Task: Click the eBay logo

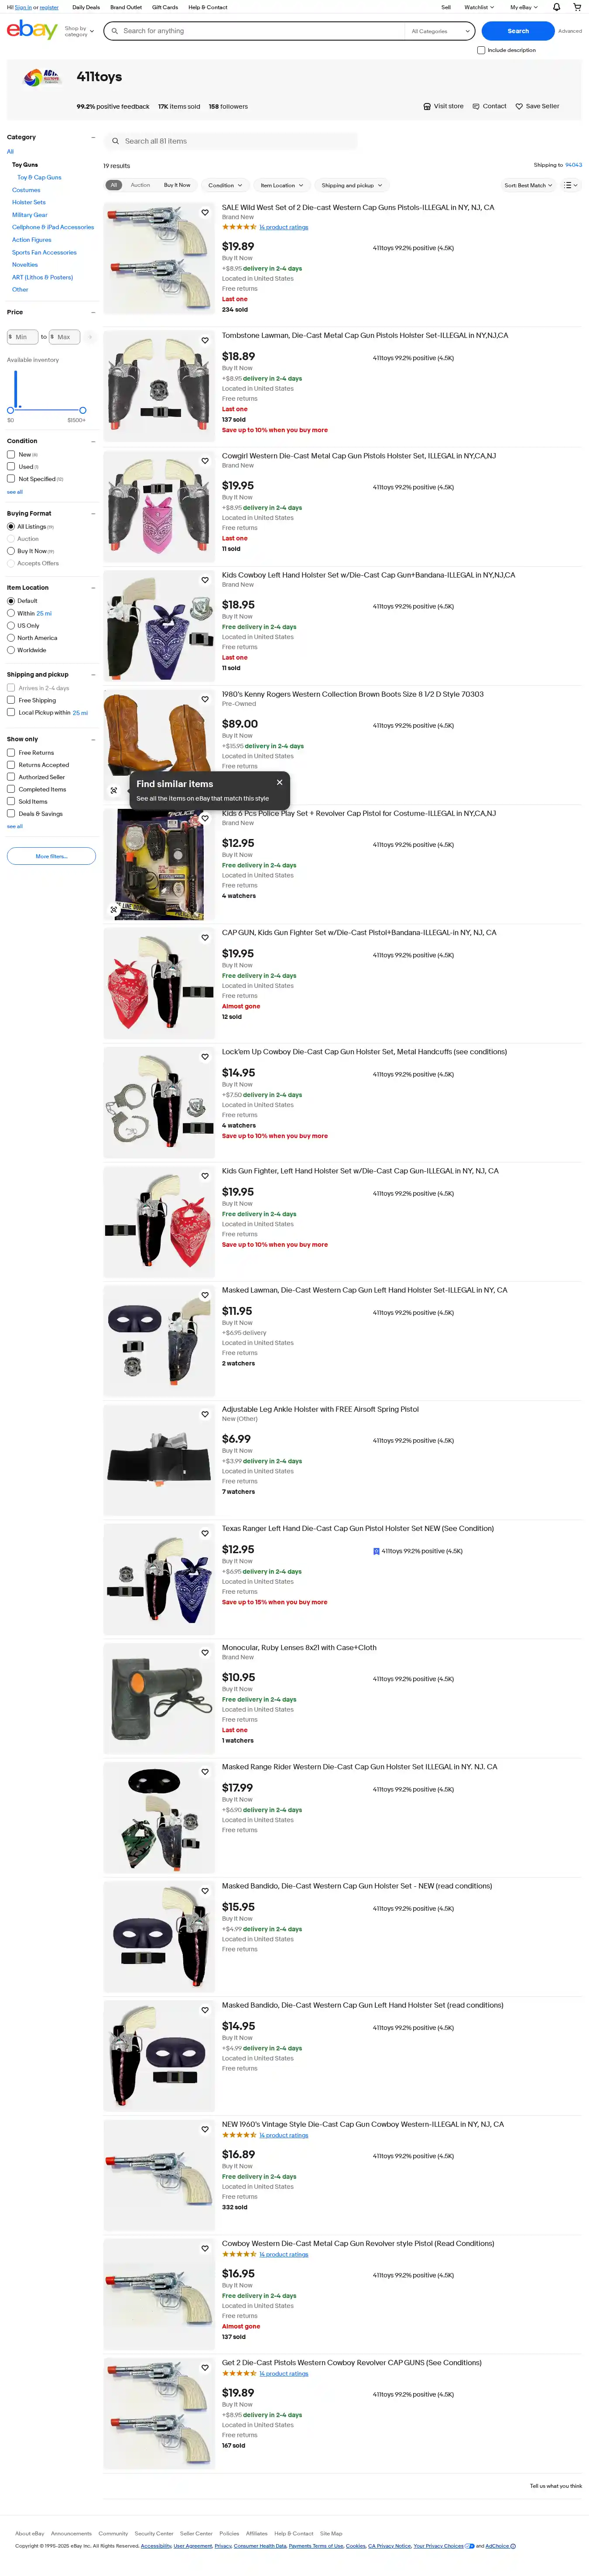Action: pyautogui.click(x=32, y=30)
